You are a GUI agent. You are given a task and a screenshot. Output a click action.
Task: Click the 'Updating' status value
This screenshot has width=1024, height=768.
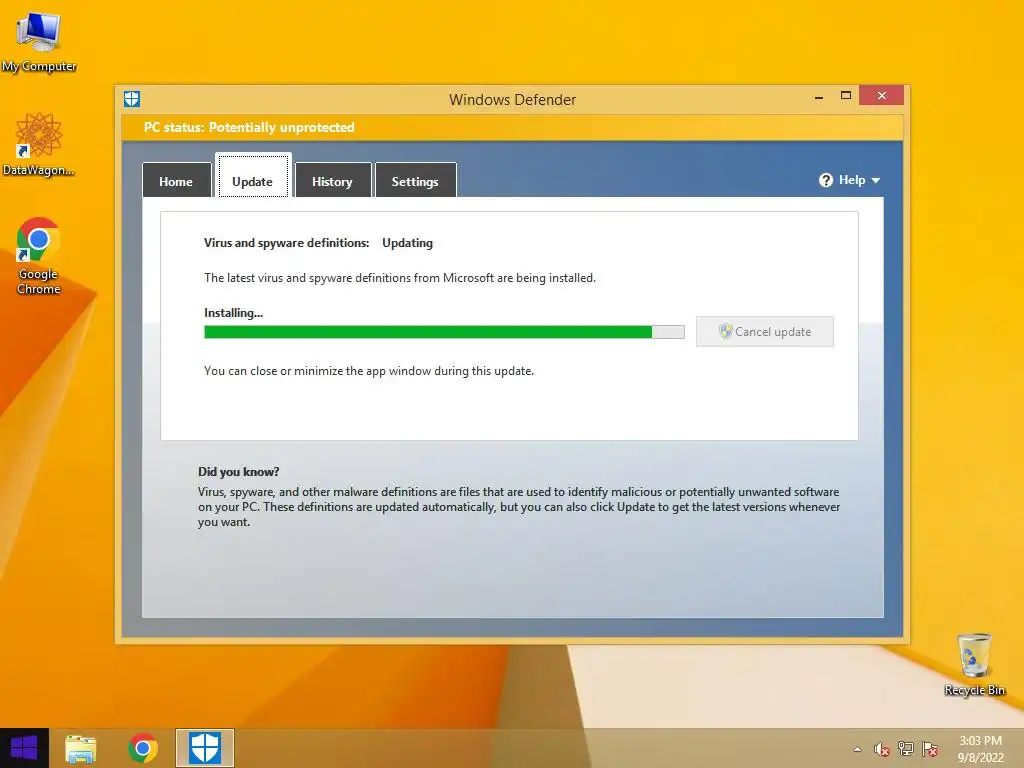(x=408, y=243)
